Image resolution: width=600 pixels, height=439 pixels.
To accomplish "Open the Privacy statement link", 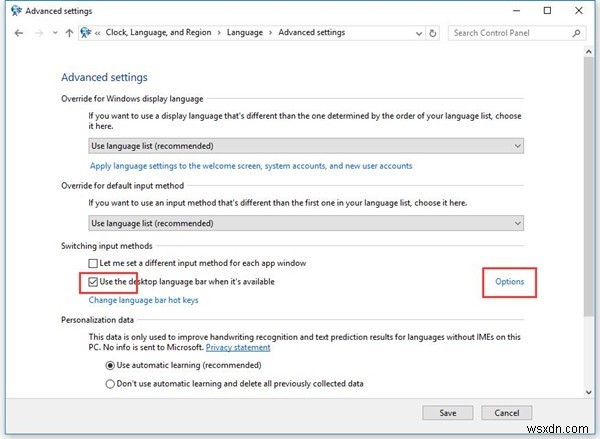I will click(x=238, y=347).
